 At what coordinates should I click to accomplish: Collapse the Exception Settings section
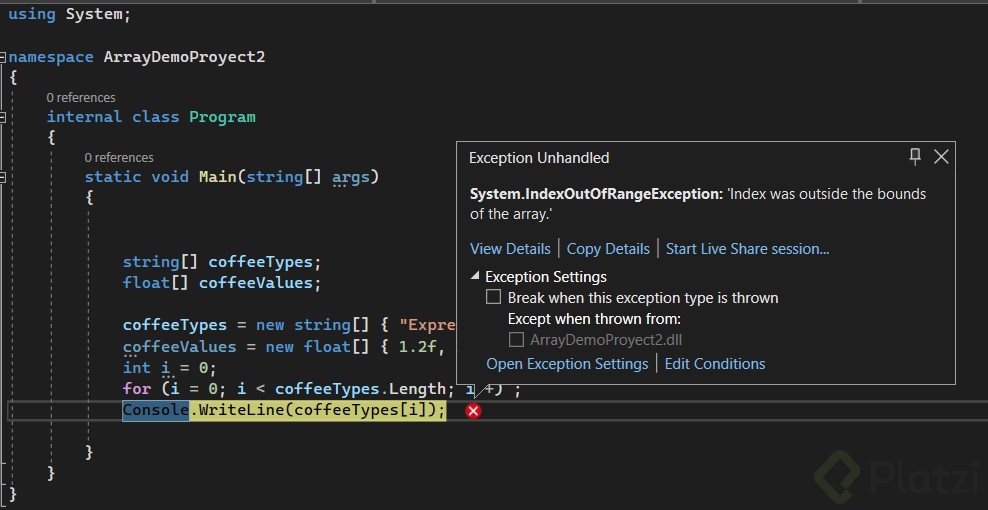475,277
